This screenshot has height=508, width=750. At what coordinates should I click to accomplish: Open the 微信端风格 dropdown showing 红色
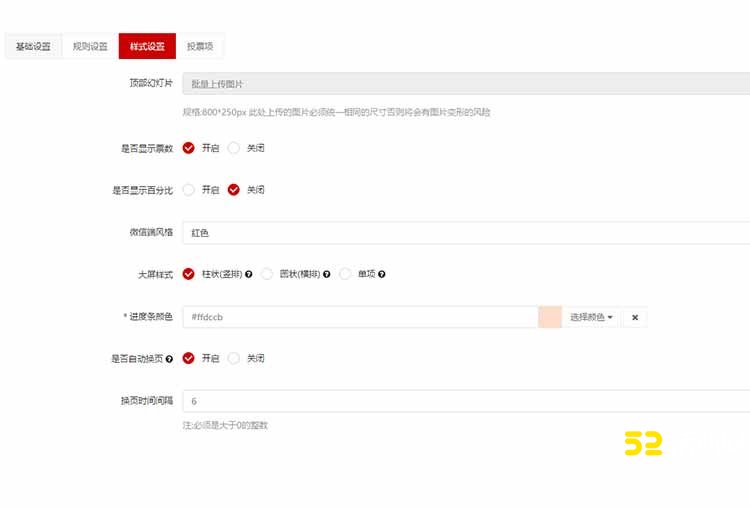465,232
